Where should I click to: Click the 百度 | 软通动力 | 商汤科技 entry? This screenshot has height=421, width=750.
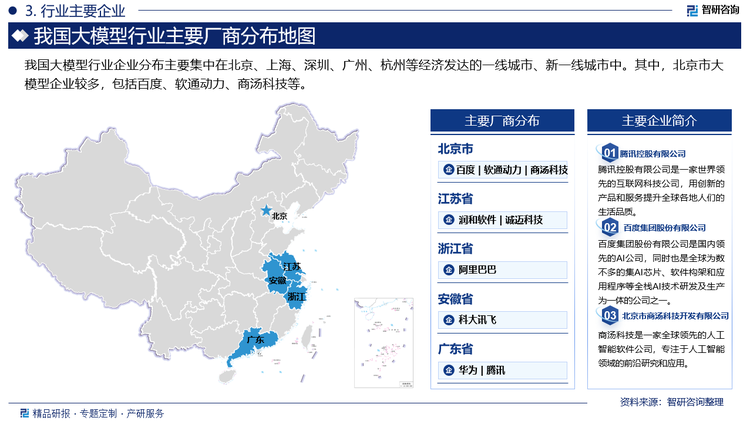tap(503, 170)
